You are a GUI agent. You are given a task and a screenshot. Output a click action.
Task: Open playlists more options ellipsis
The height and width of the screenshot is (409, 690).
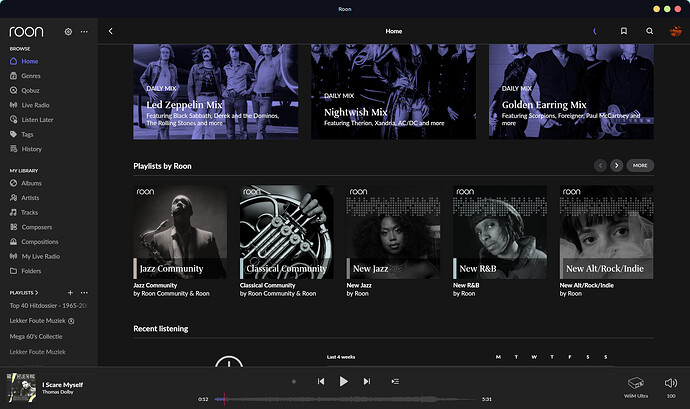tap(84, 292)
